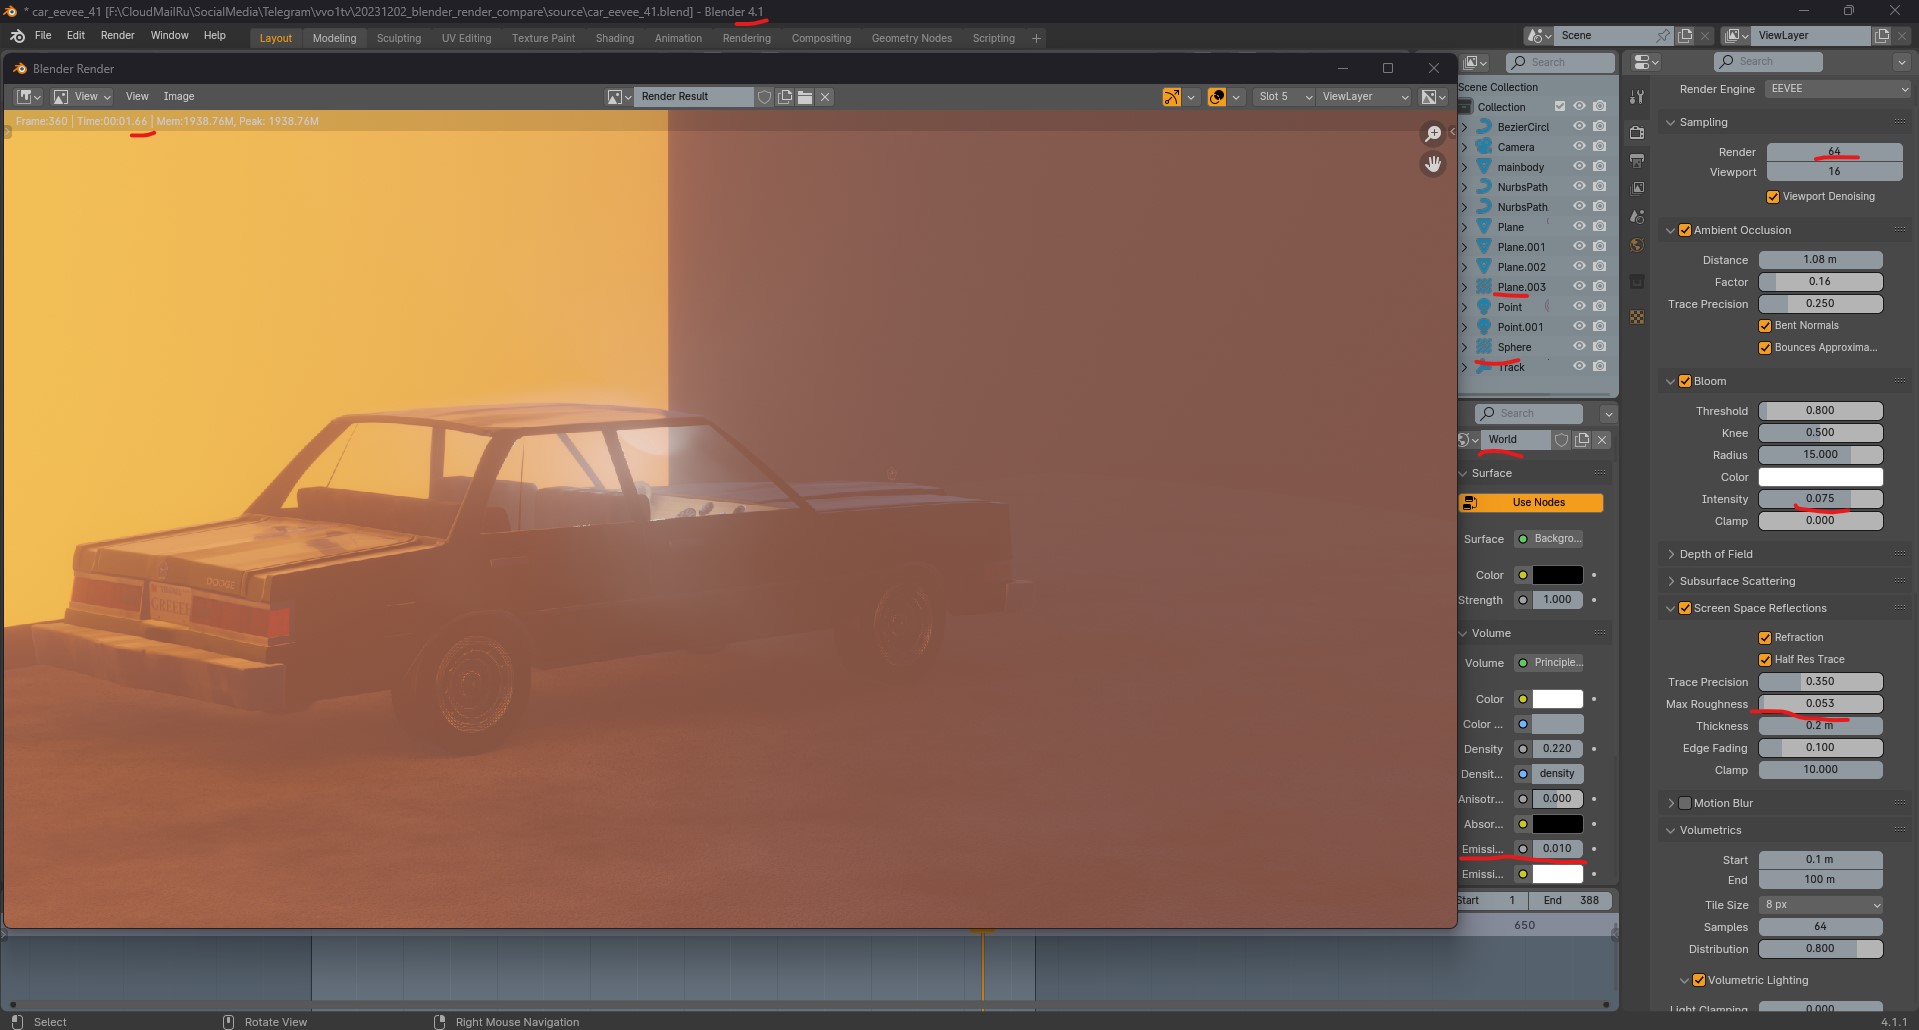Click the white Bloom Color swatch
The image size is (1919, 1030).
tap(1820, 478)
